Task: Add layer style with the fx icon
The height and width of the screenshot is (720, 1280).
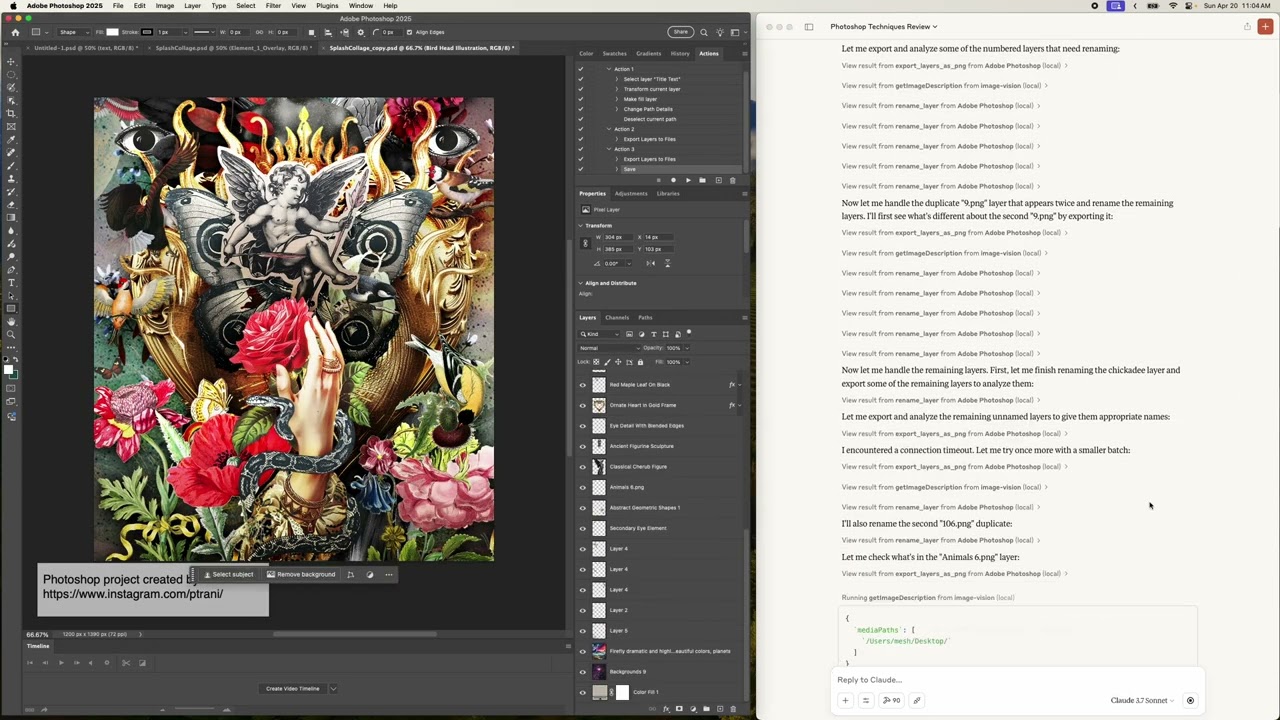Action: point(667,709)
